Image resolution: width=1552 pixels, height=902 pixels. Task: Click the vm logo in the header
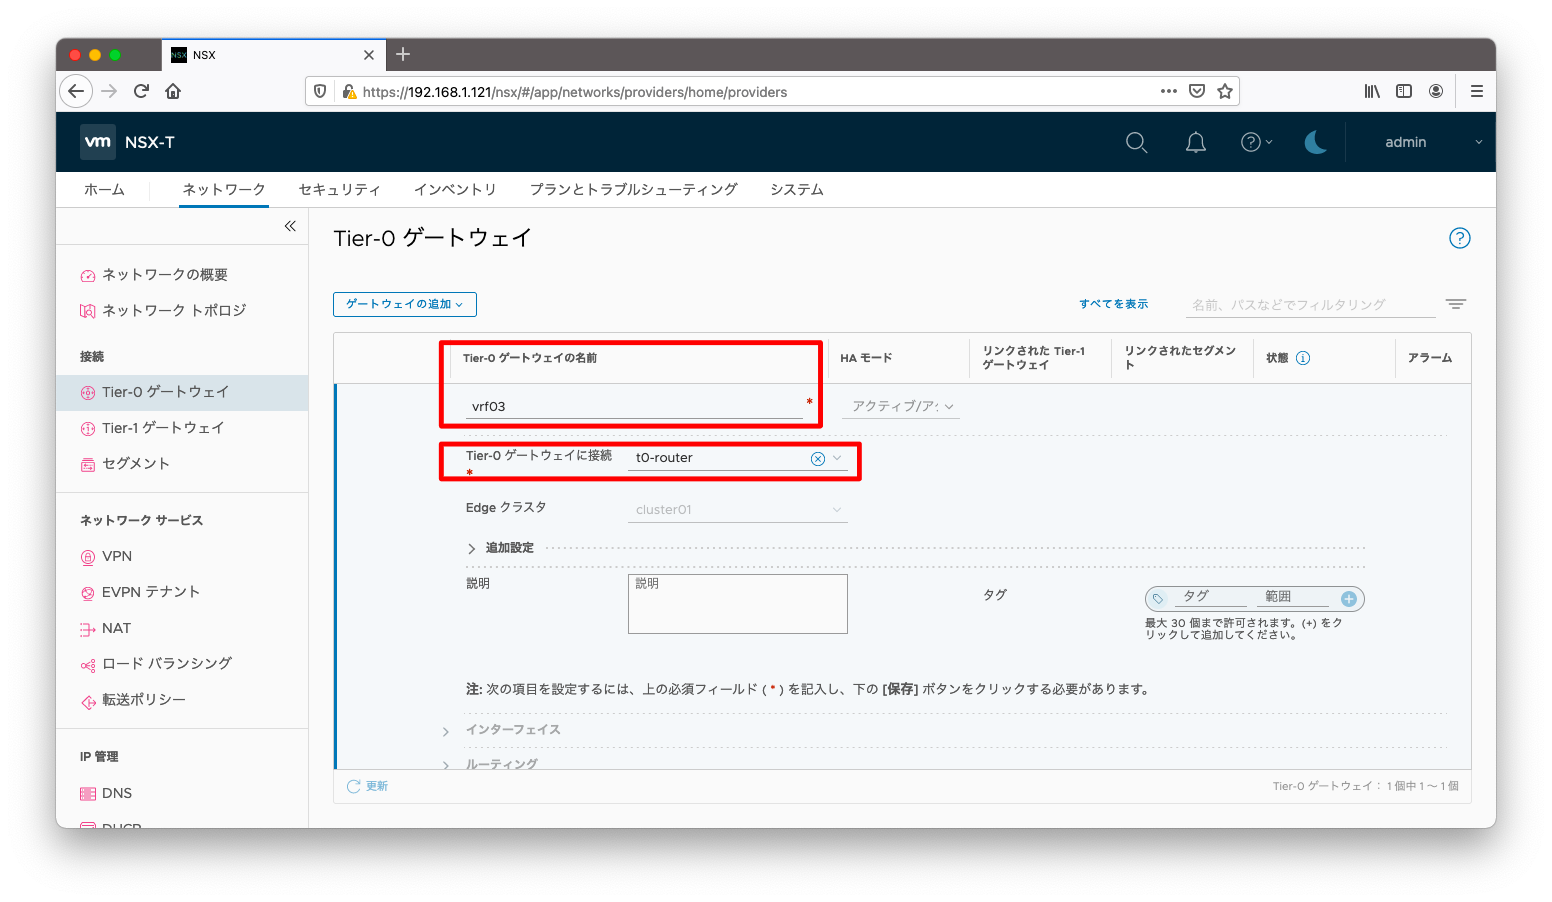coord(98,142)
